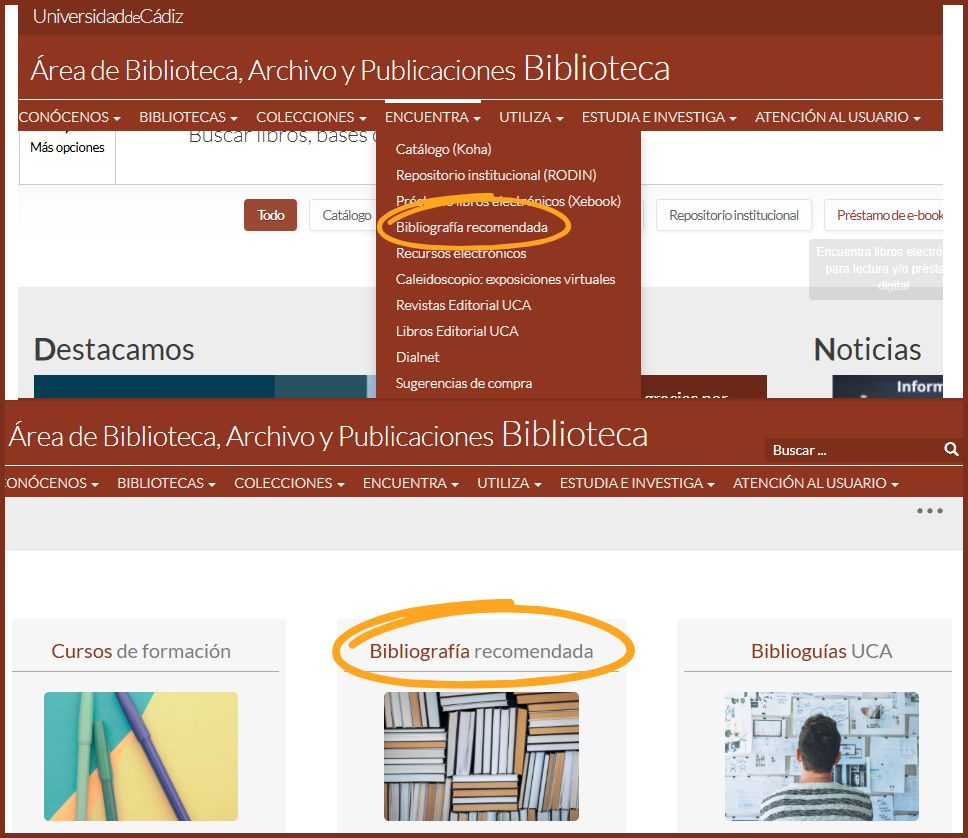Select the Todo search filter button

click(270, 215)
